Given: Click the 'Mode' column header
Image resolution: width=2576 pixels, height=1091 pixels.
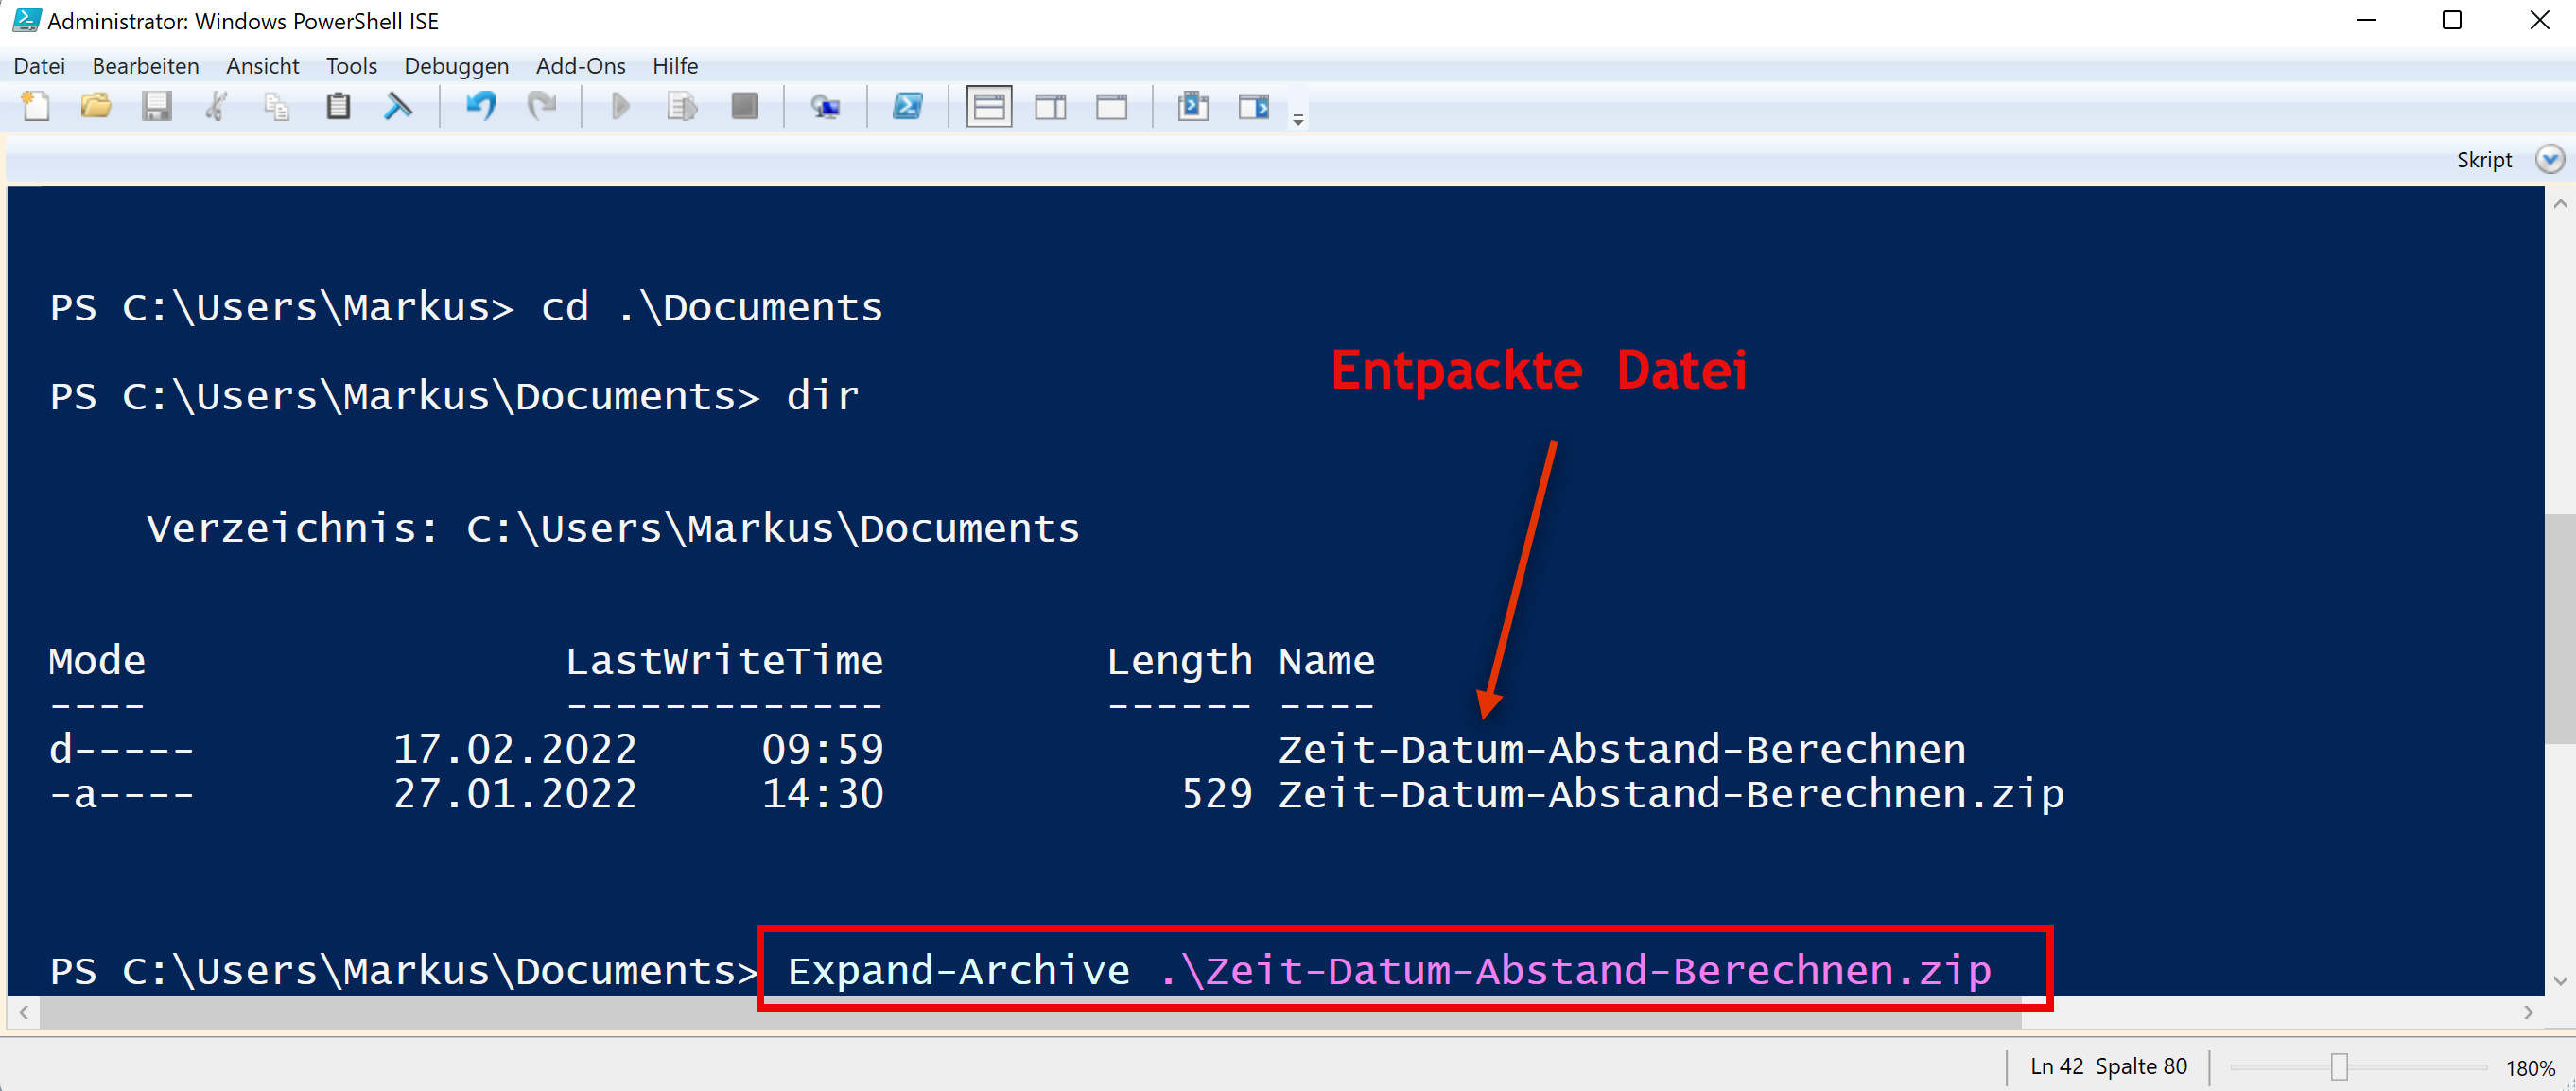Looking at the screenshot, I should coord(97,661).
